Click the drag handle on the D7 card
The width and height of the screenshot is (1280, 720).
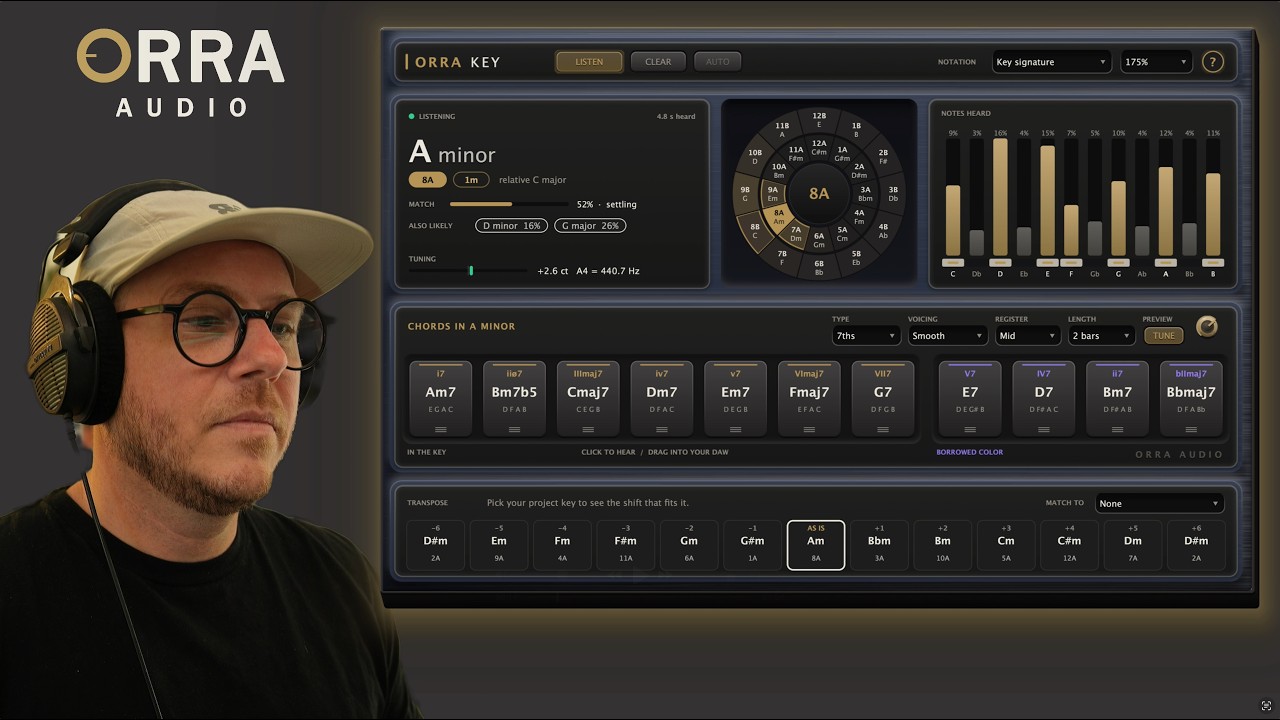point(1044,430)
